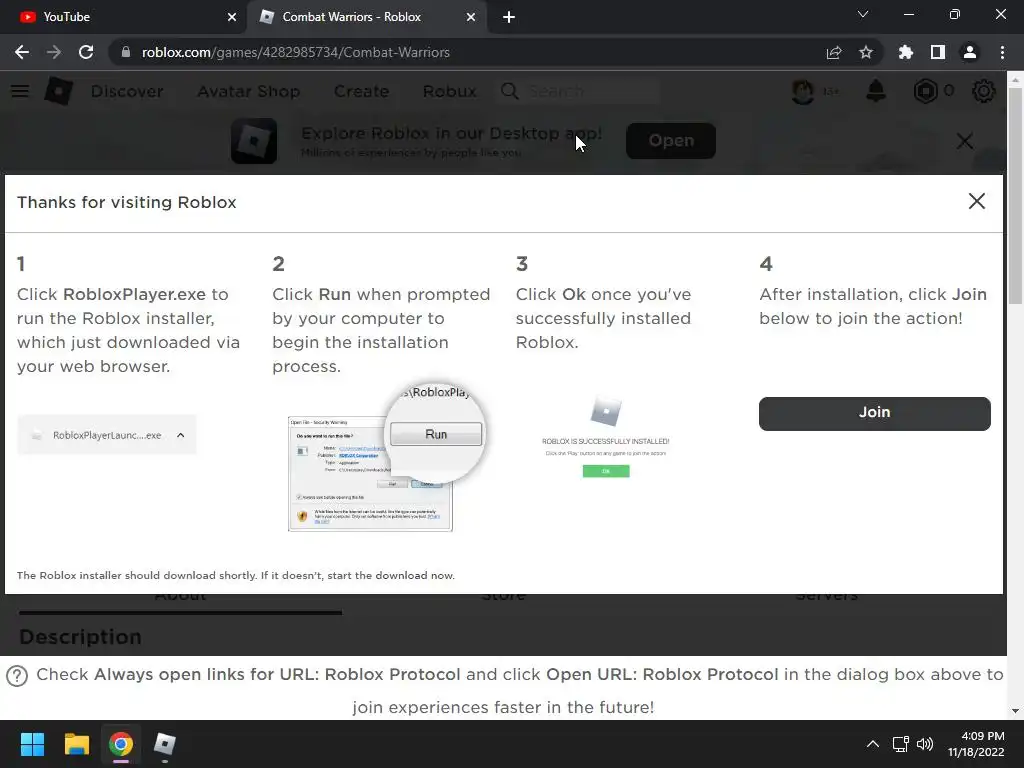This screenshot has height=768, width=1024.
Task: Click the Roblox successfully installed illustration
Action: coord(605,436)
